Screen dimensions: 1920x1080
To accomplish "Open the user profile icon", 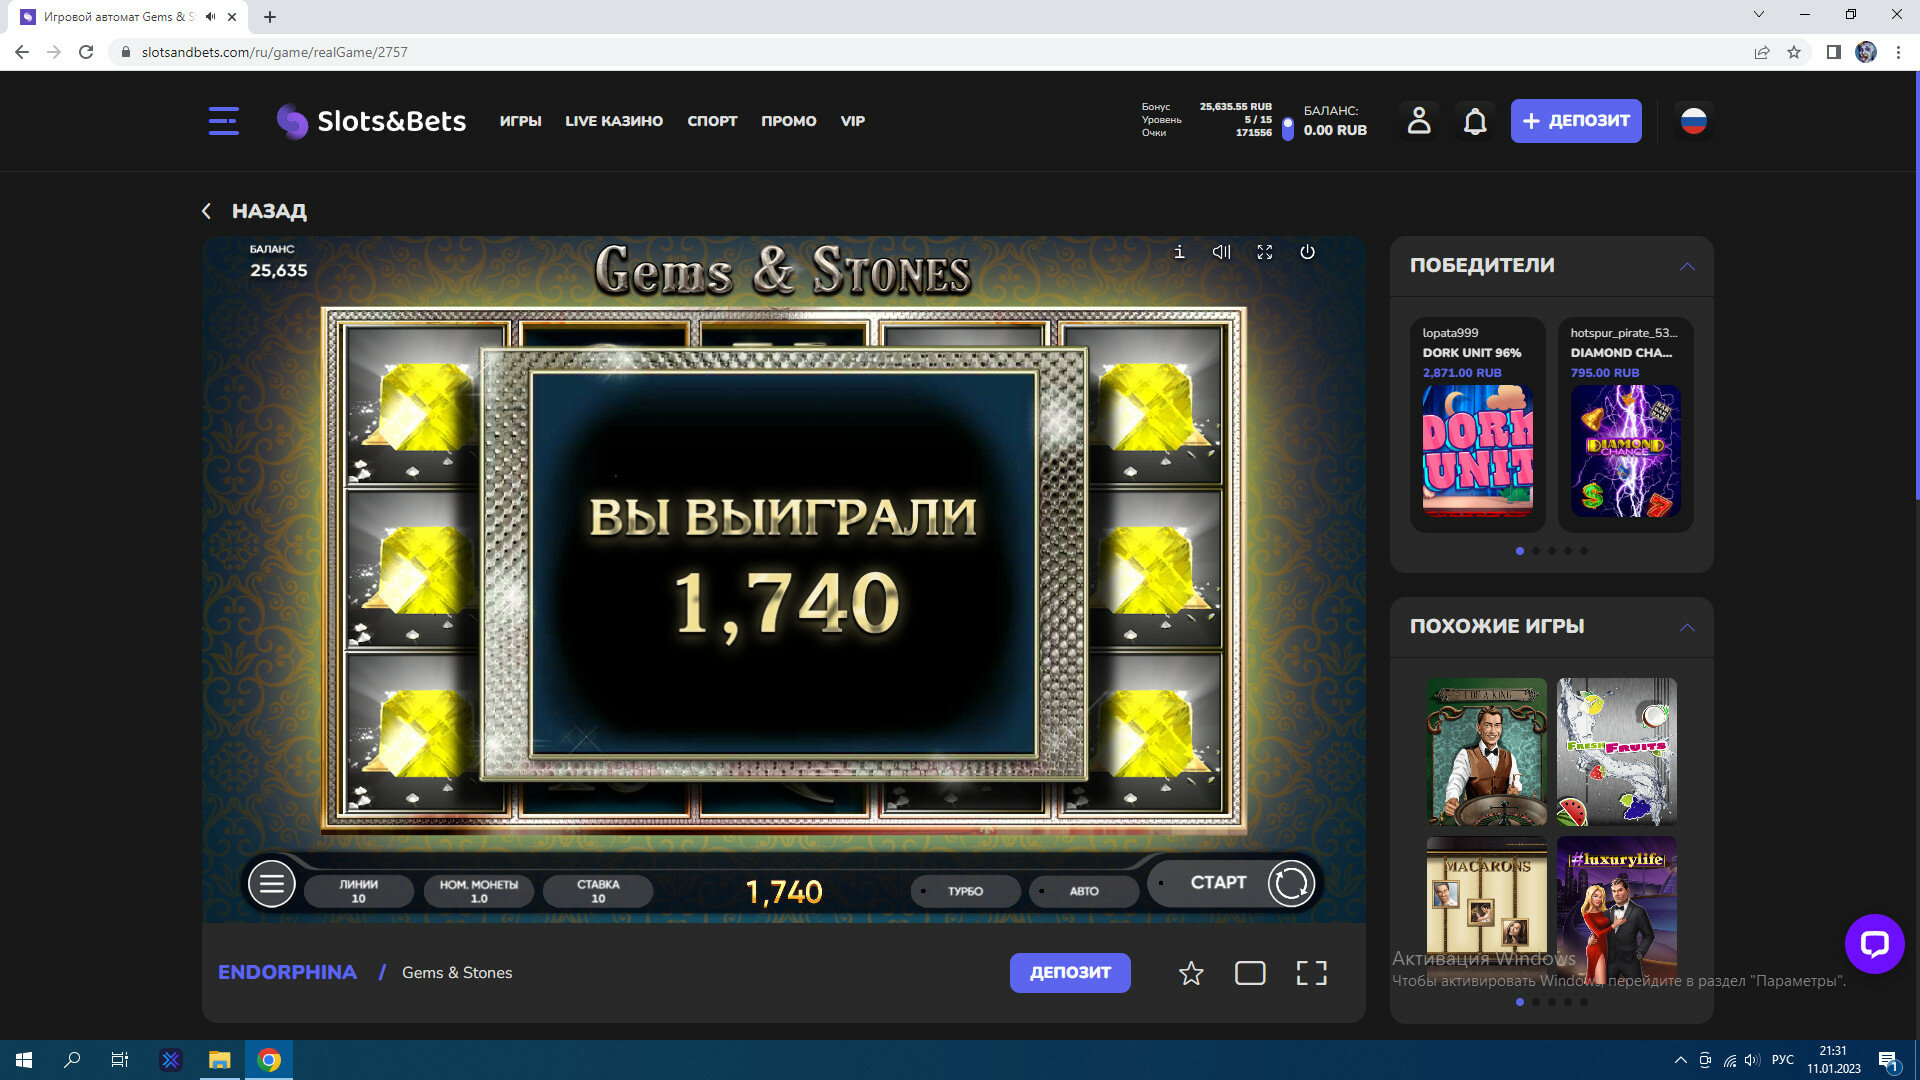I will pos(1419,121).
